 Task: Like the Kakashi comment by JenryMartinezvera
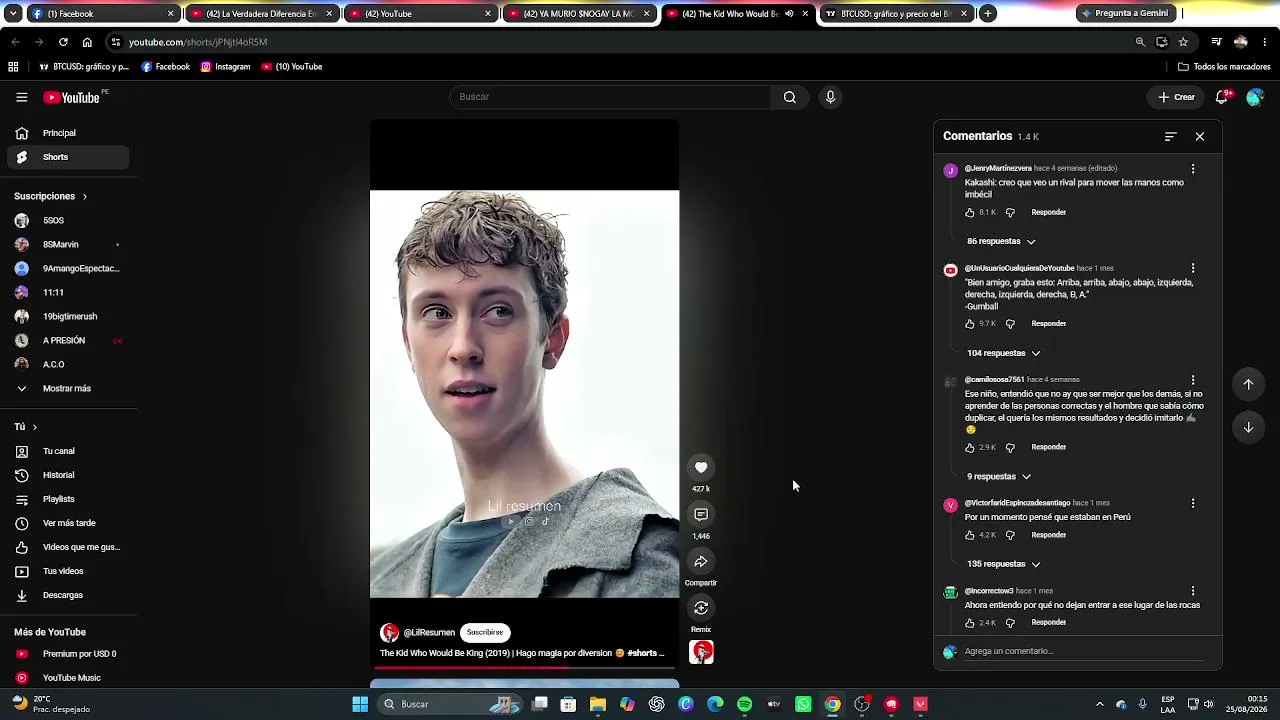(969, 212)
